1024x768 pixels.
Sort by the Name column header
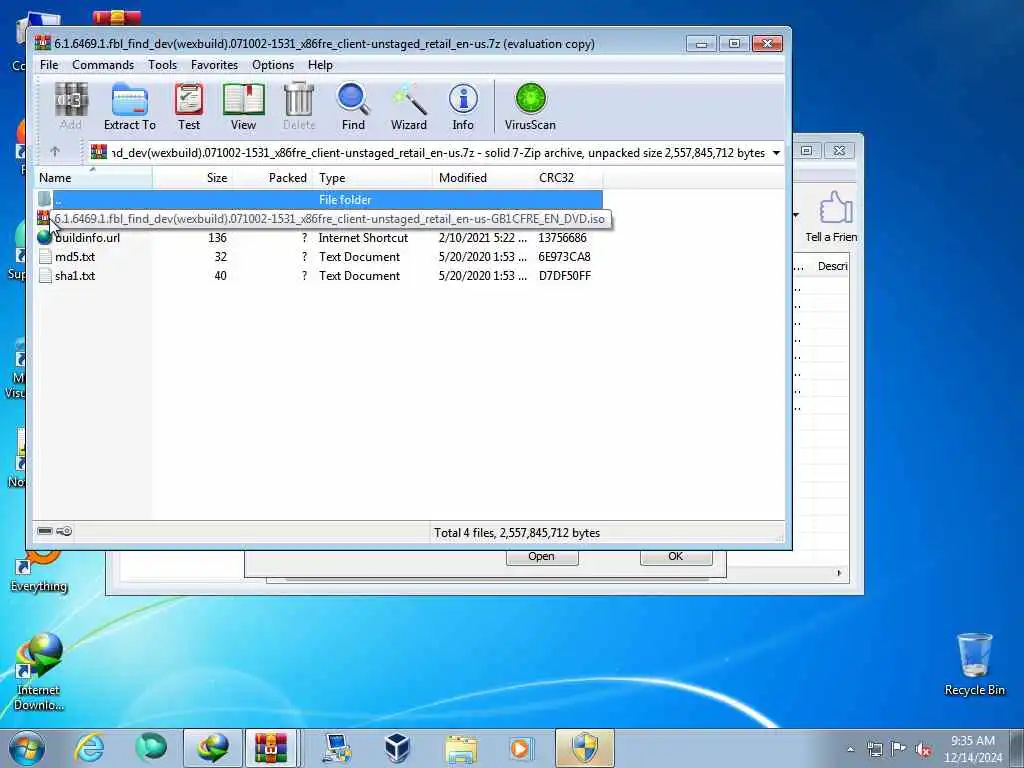tap(93, 178)
